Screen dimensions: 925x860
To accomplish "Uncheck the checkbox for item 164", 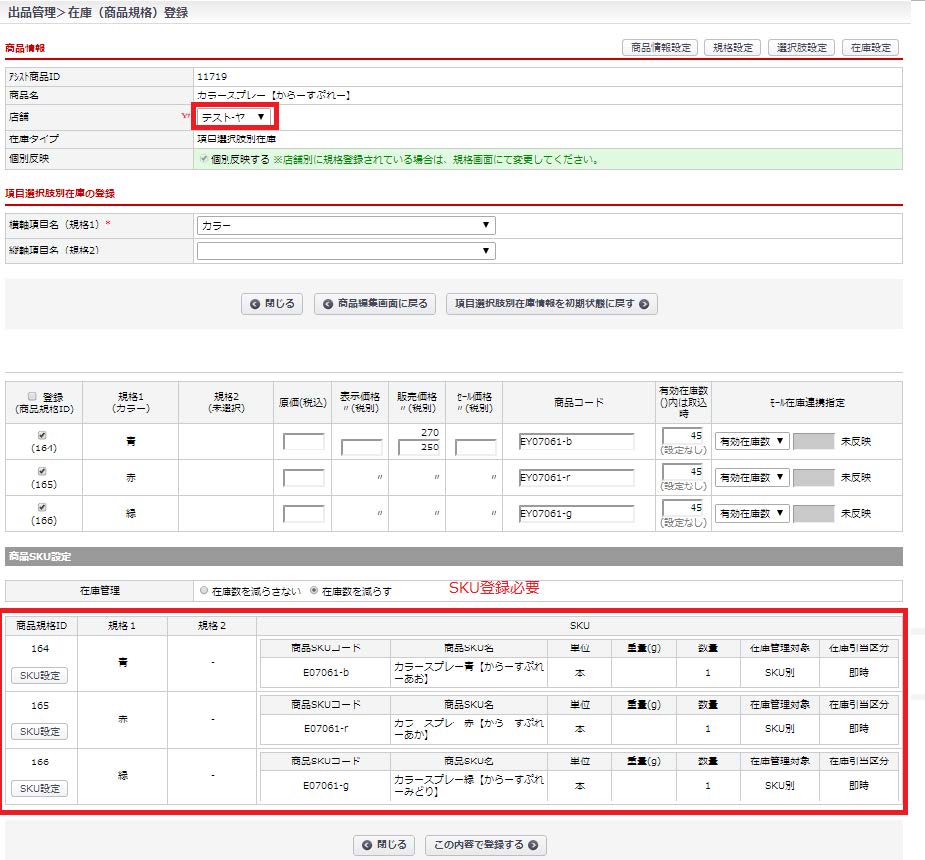I will 40,435.
